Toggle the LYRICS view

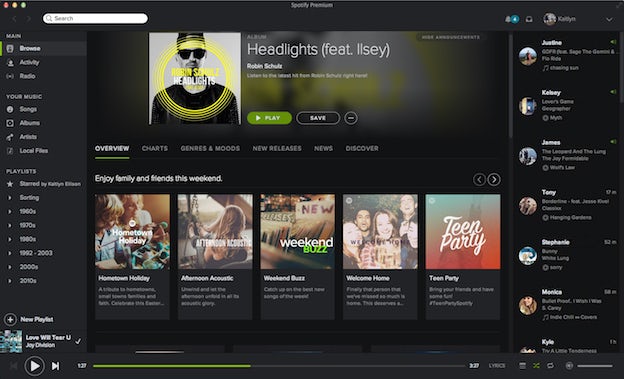click(497, 365)
